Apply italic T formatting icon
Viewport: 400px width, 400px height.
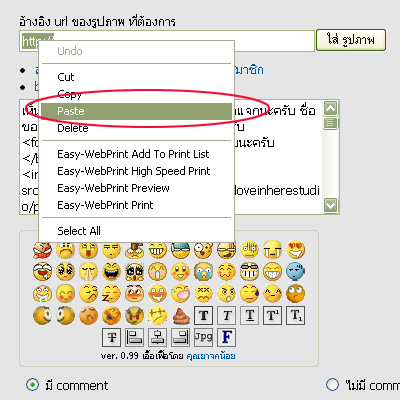(x=227, y=315)
